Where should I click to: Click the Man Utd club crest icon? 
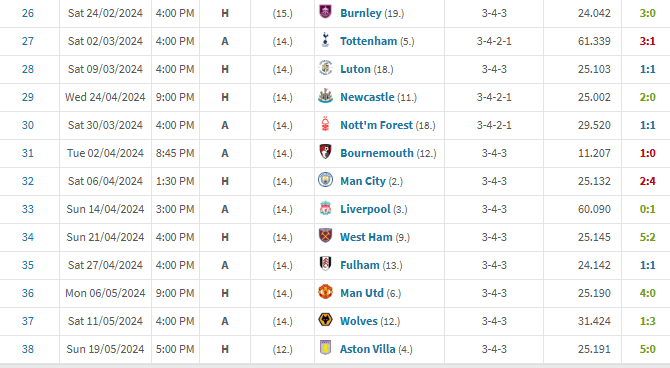325,291
